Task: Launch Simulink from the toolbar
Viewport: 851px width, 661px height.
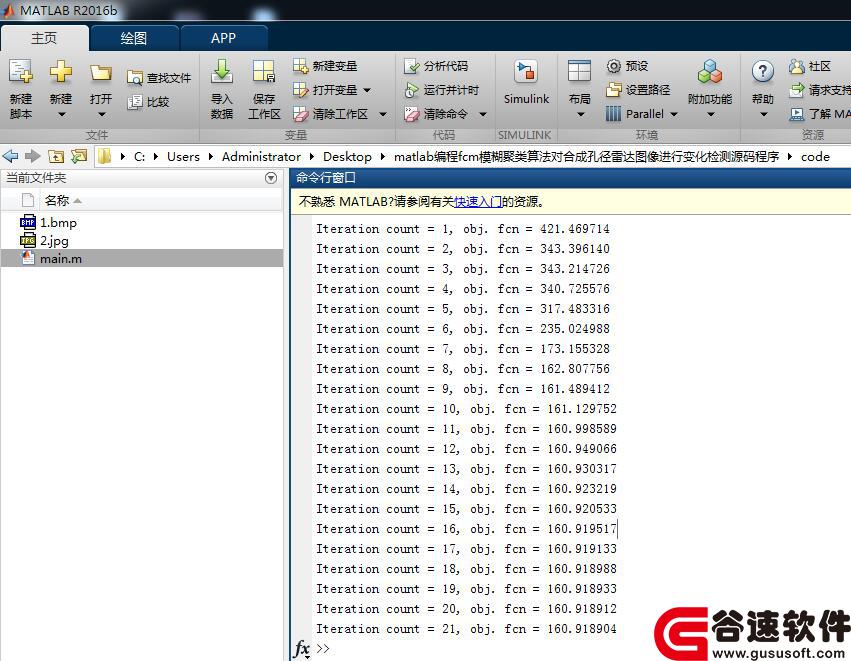Action: (526, 82)
